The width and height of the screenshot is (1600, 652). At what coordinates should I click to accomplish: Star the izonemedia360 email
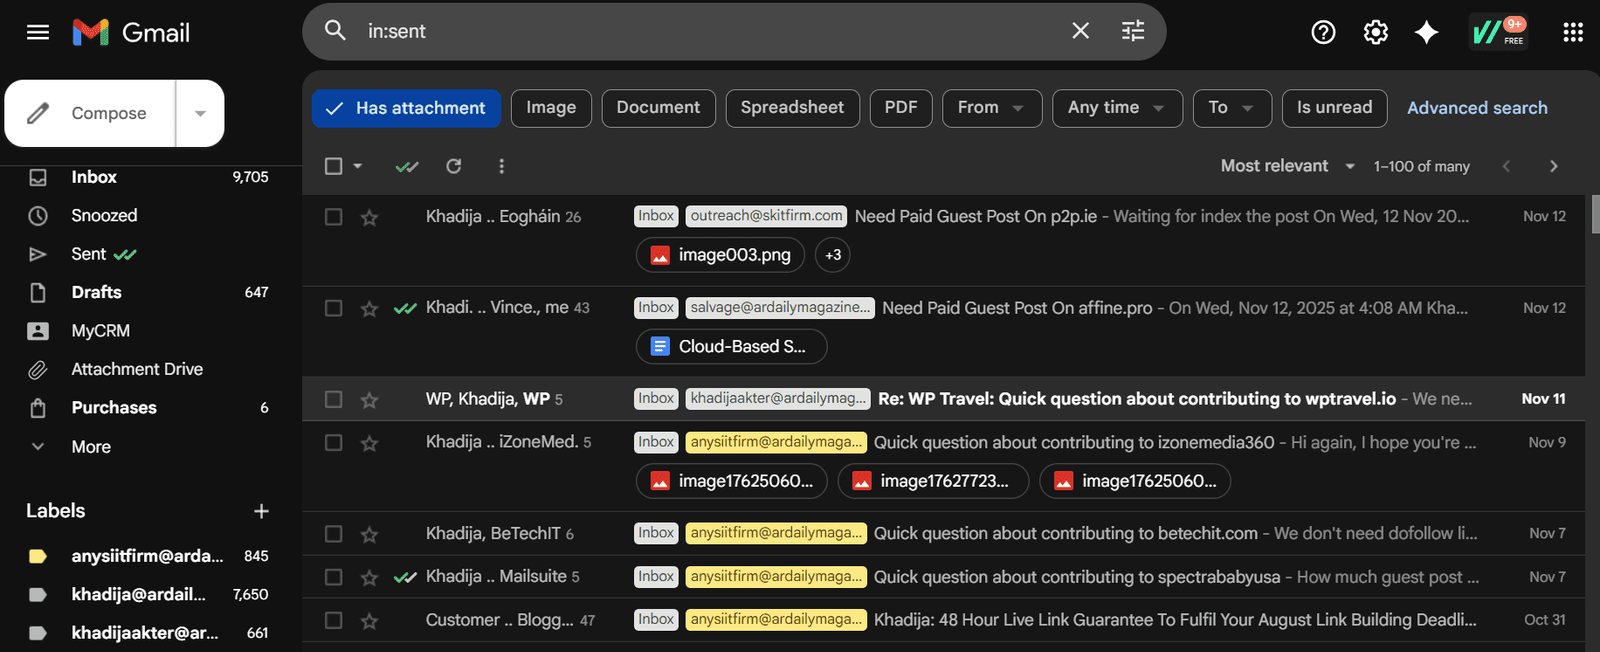tap(369, 442)
